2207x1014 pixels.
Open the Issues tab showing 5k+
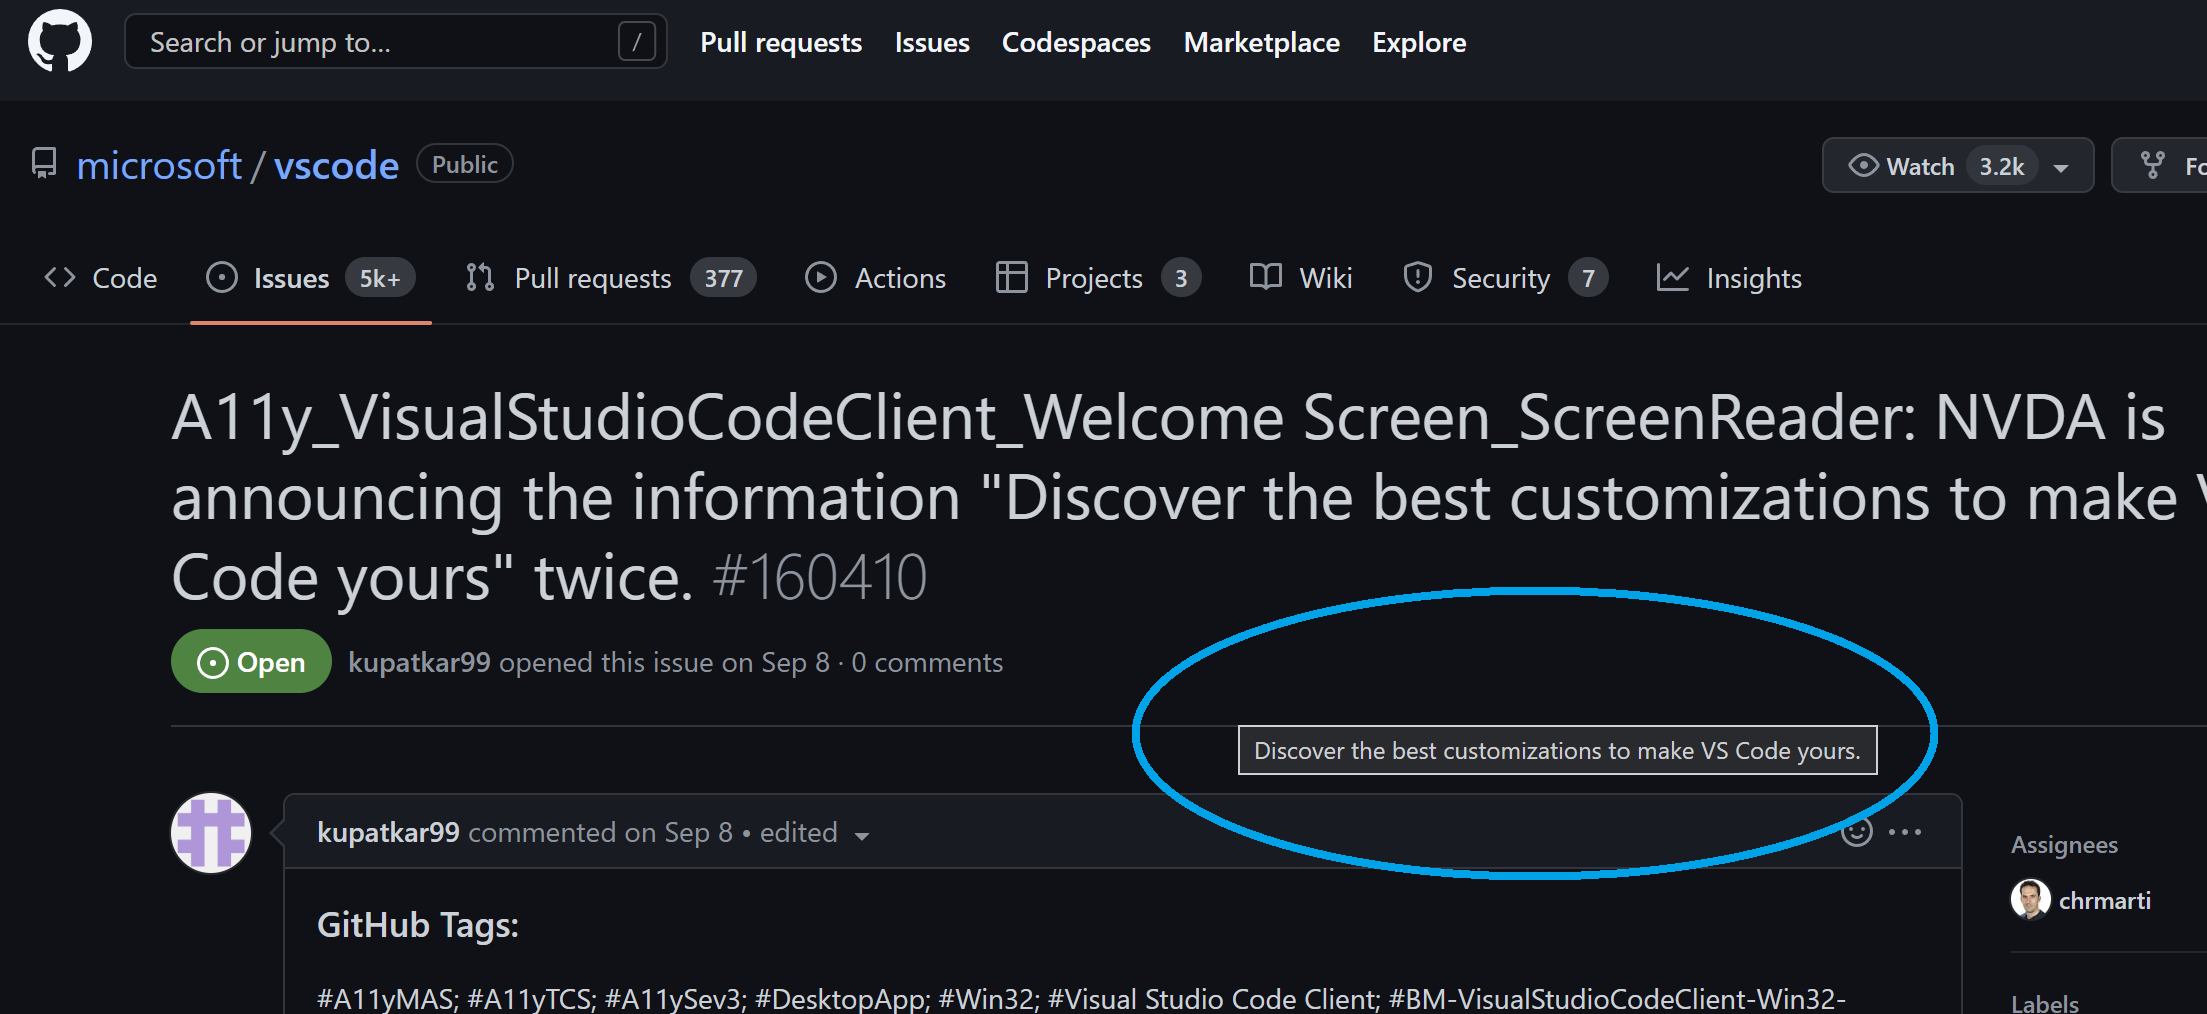[x=290, y=277]
